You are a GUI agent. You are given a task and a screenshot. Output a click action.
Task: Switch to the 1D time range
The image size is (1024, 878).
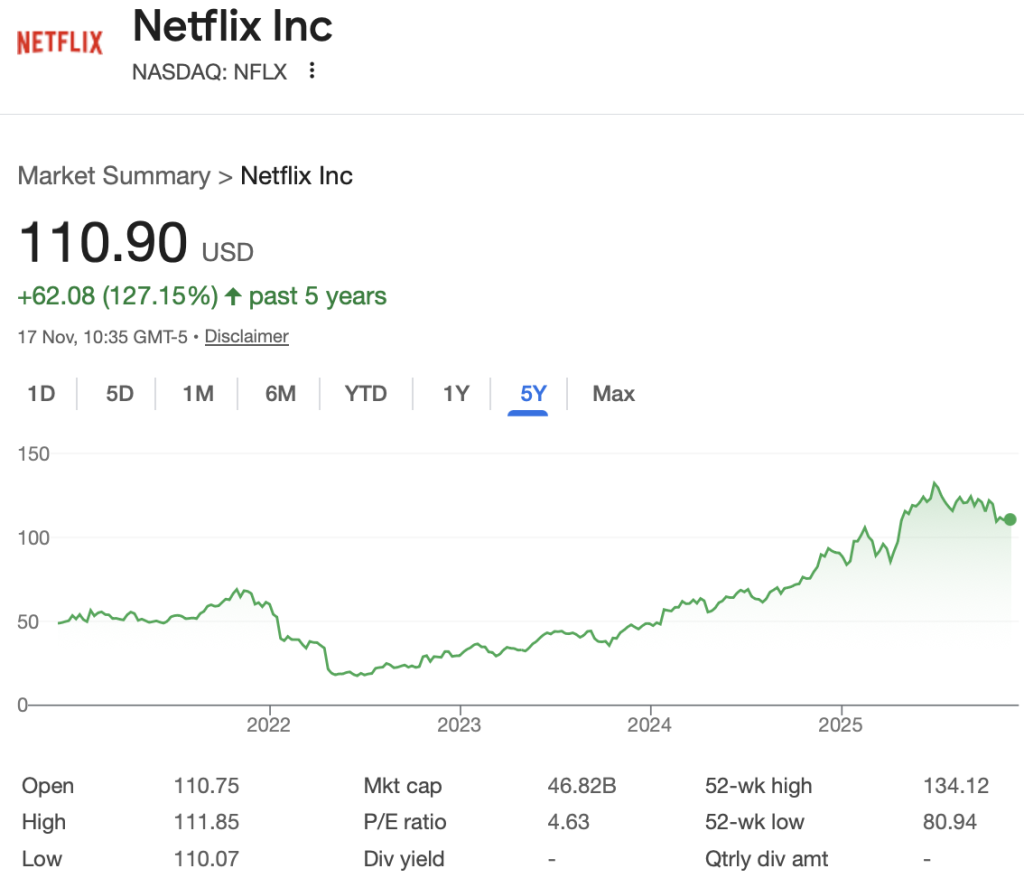[41, 393]
